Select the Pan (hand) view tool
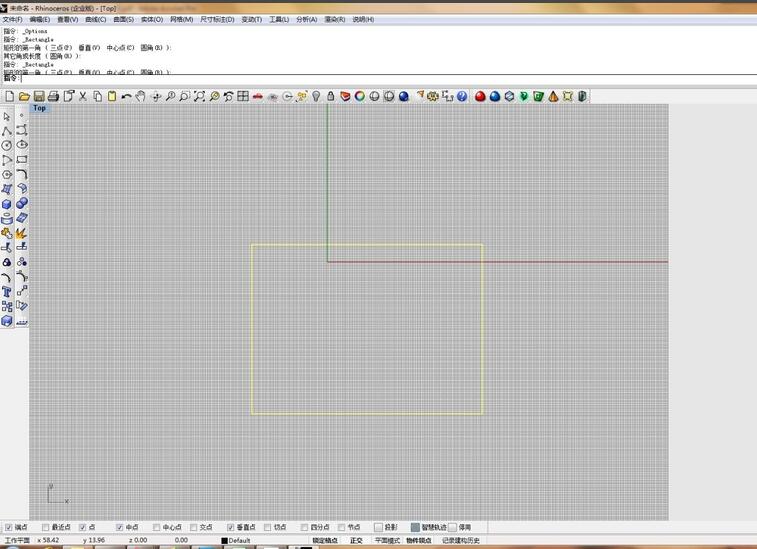This screenshot has height=549, width=757. [x=141, y=96]
